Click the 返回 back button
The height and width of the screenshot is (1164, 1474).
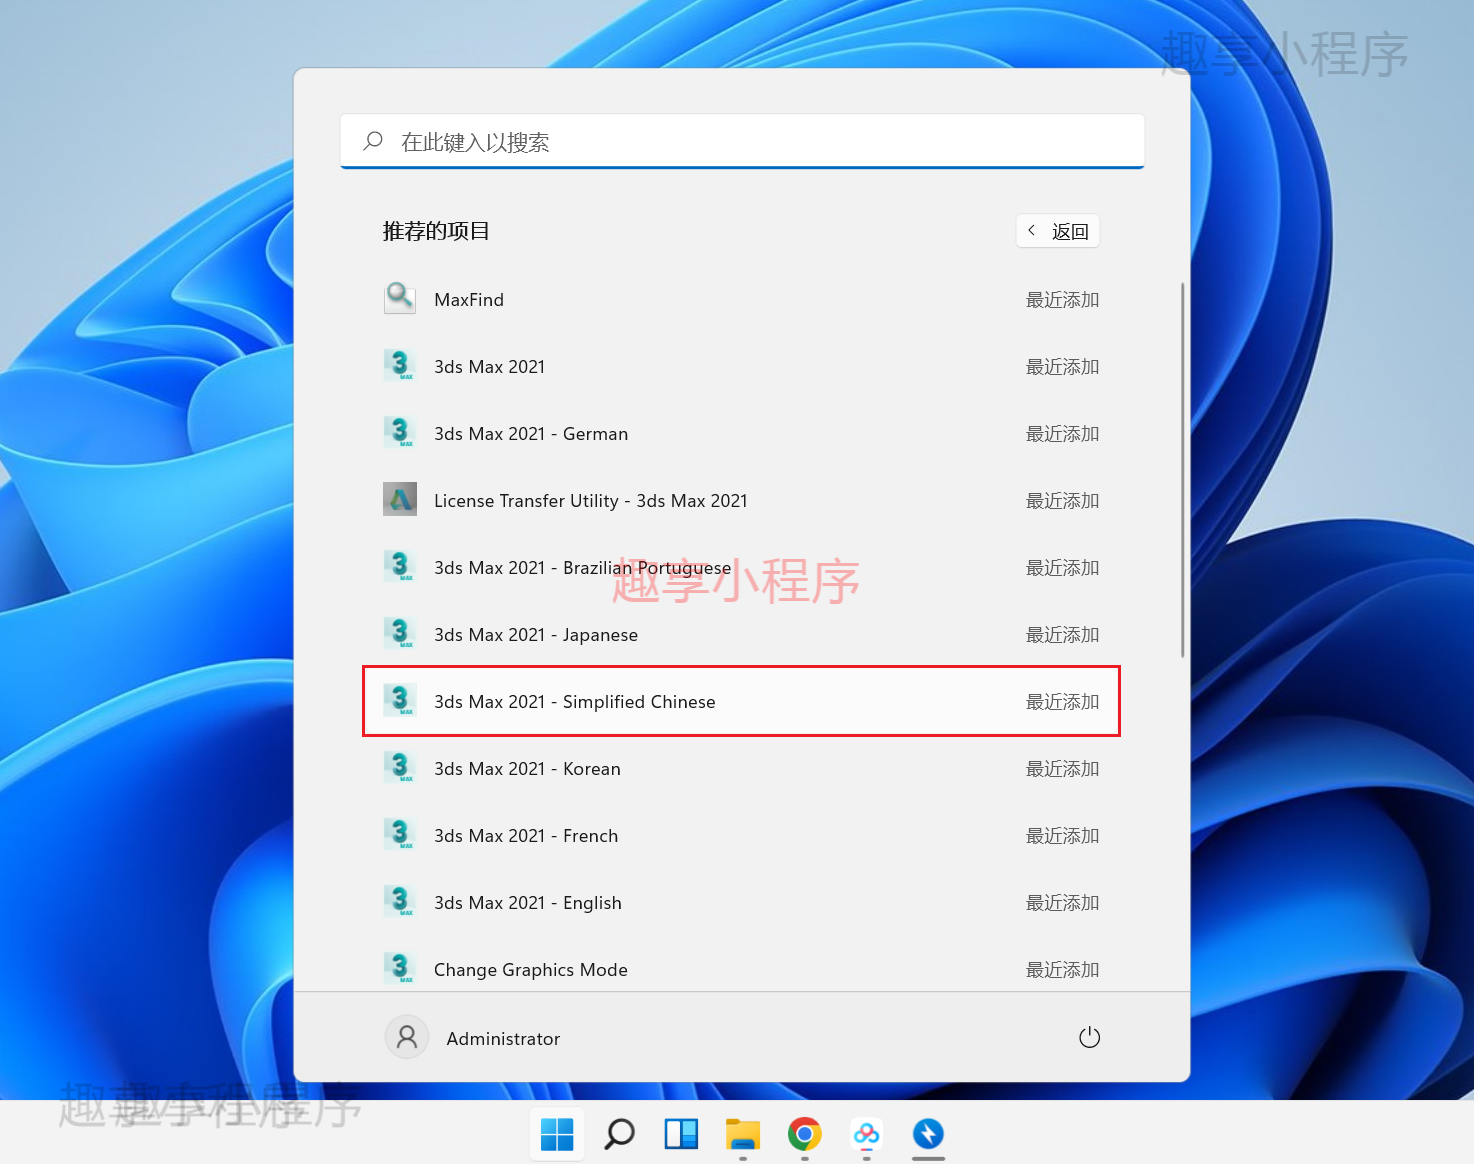point(1058,231)
